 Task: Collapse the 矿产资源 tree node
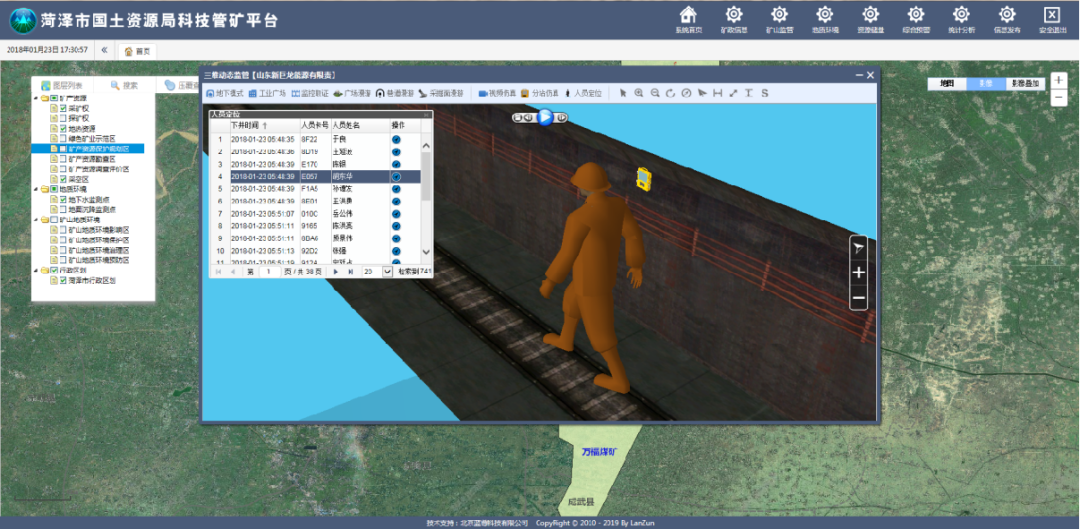pos(36,98)
